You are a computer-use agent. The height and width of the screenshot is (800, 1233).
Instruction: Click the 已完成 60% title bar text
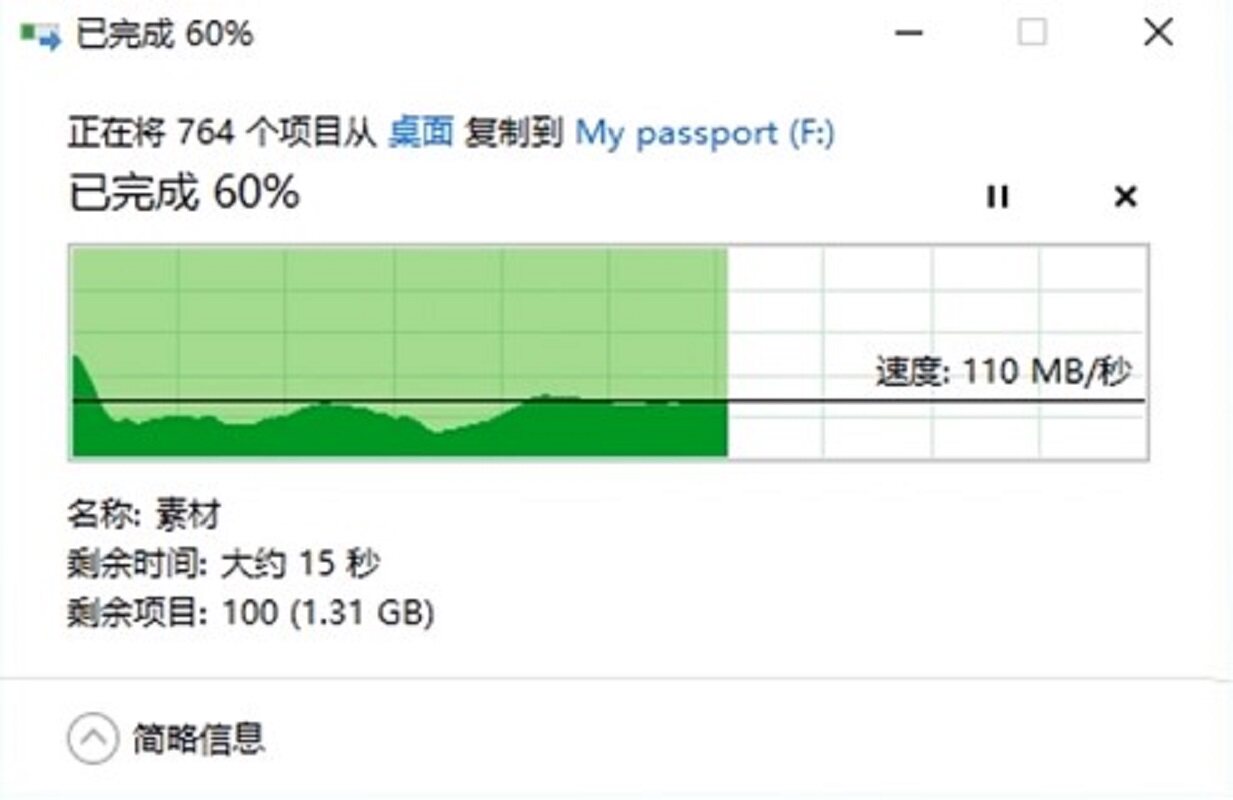tap(165, 35)
